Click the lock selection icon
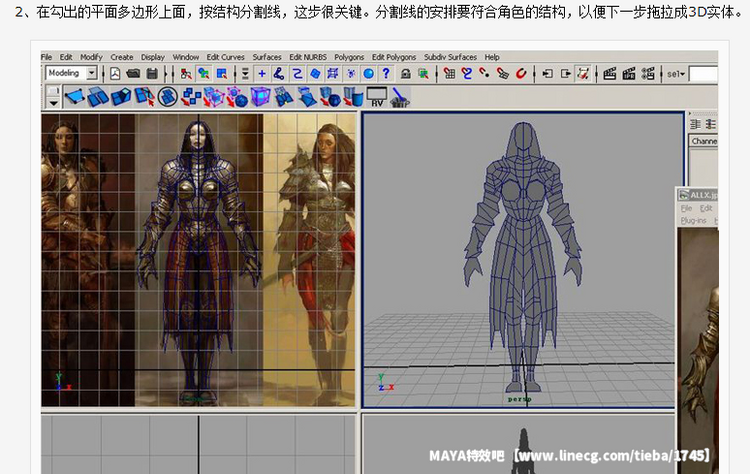 tap(406, 74)
